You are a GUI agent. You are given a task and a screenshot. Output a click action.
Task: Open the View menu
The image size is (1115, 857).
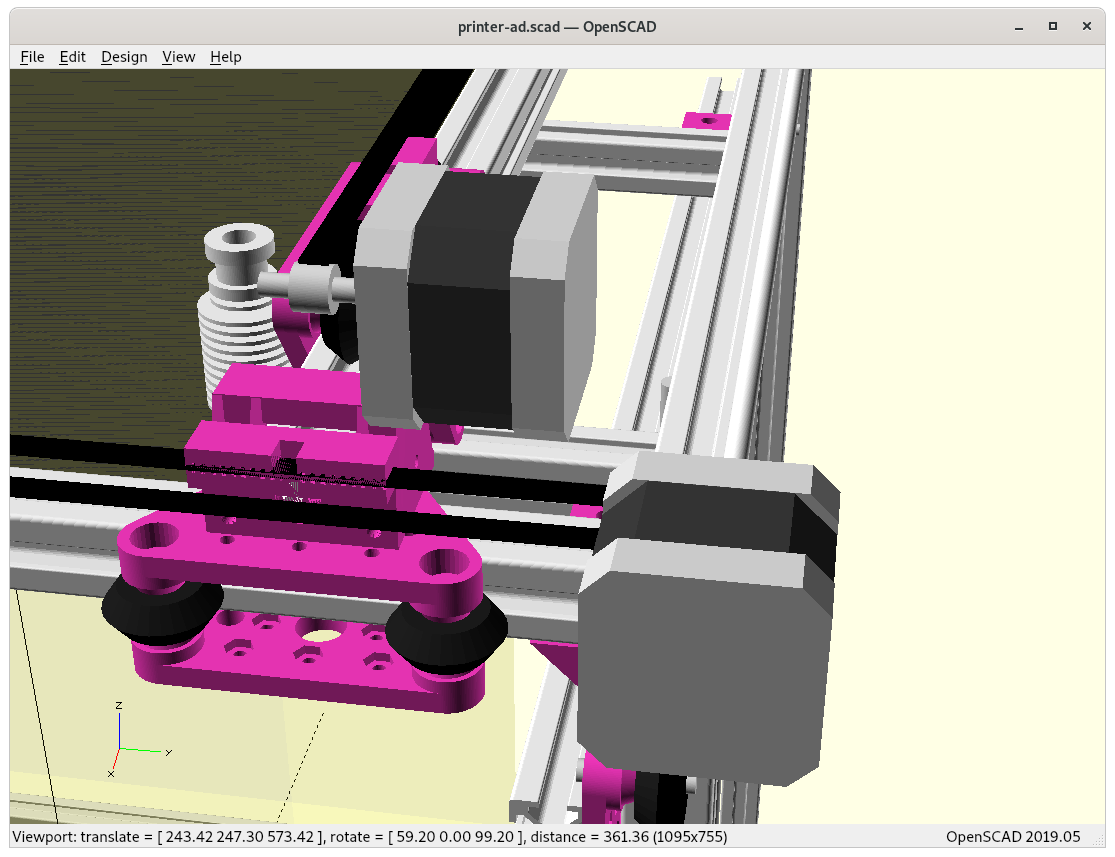coord(178,57)
